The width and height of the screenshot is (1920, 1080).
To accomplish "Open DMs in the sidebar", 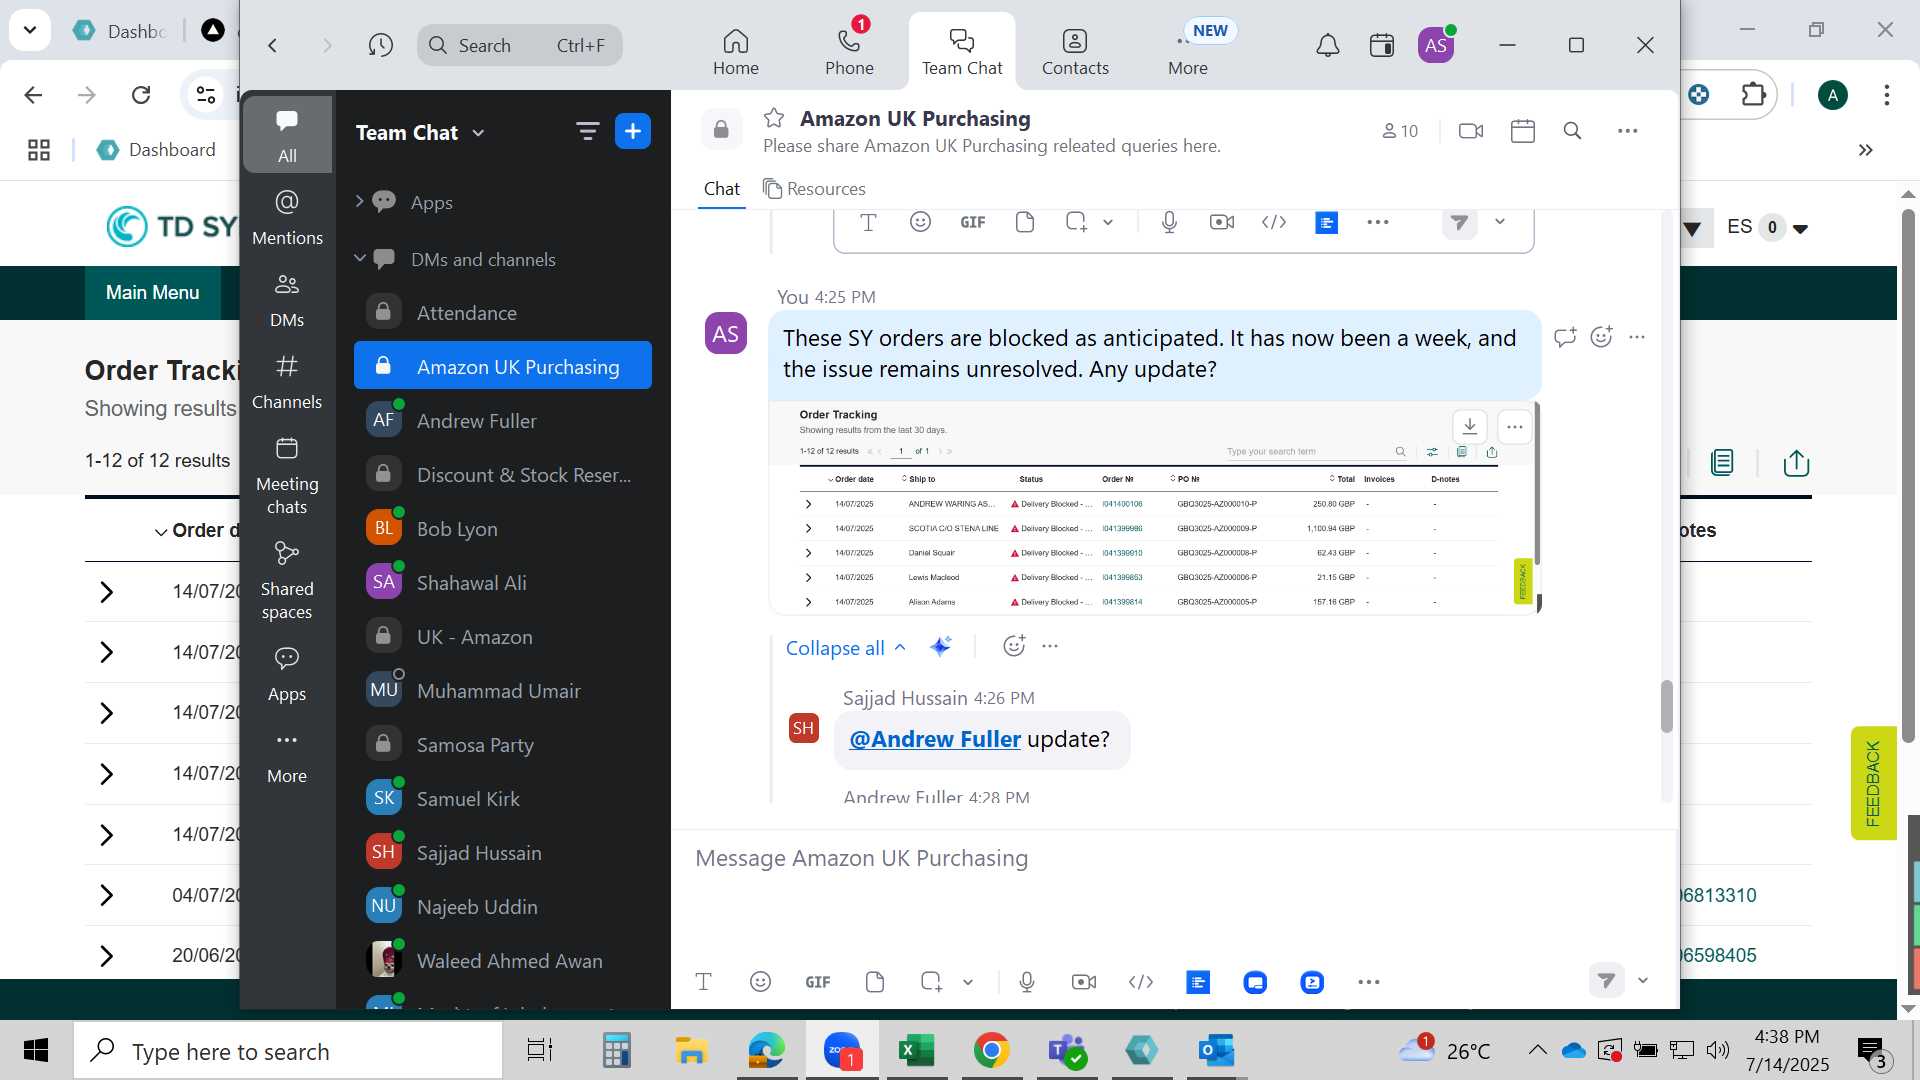I will coord(287,300).
